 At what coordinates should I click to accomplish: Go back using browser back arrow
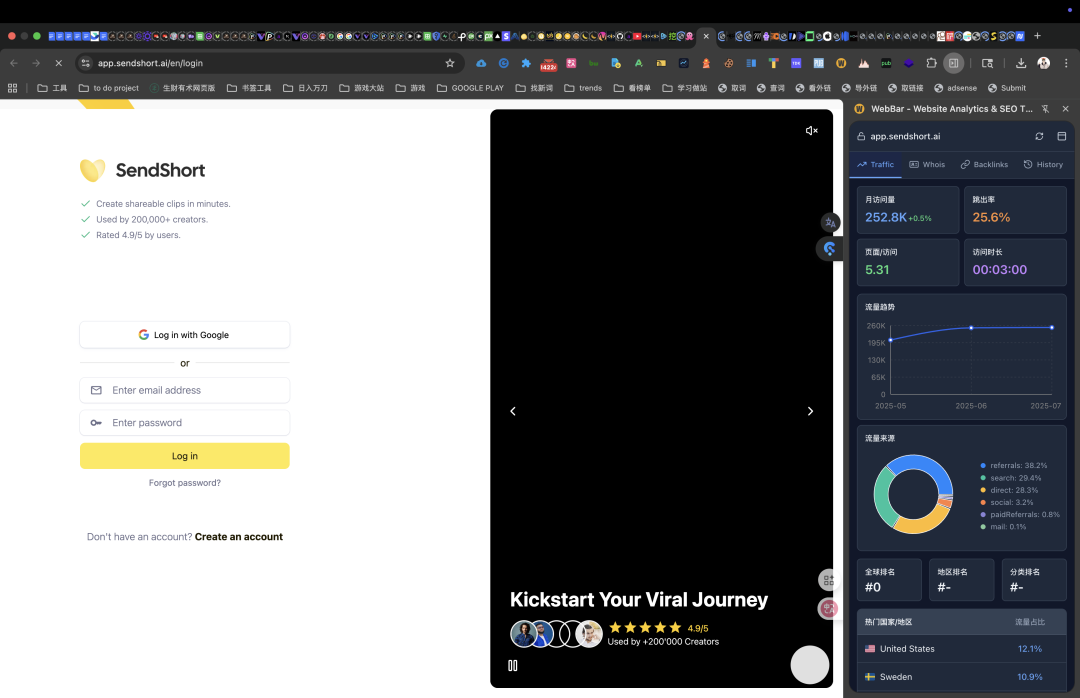point(14,63)
